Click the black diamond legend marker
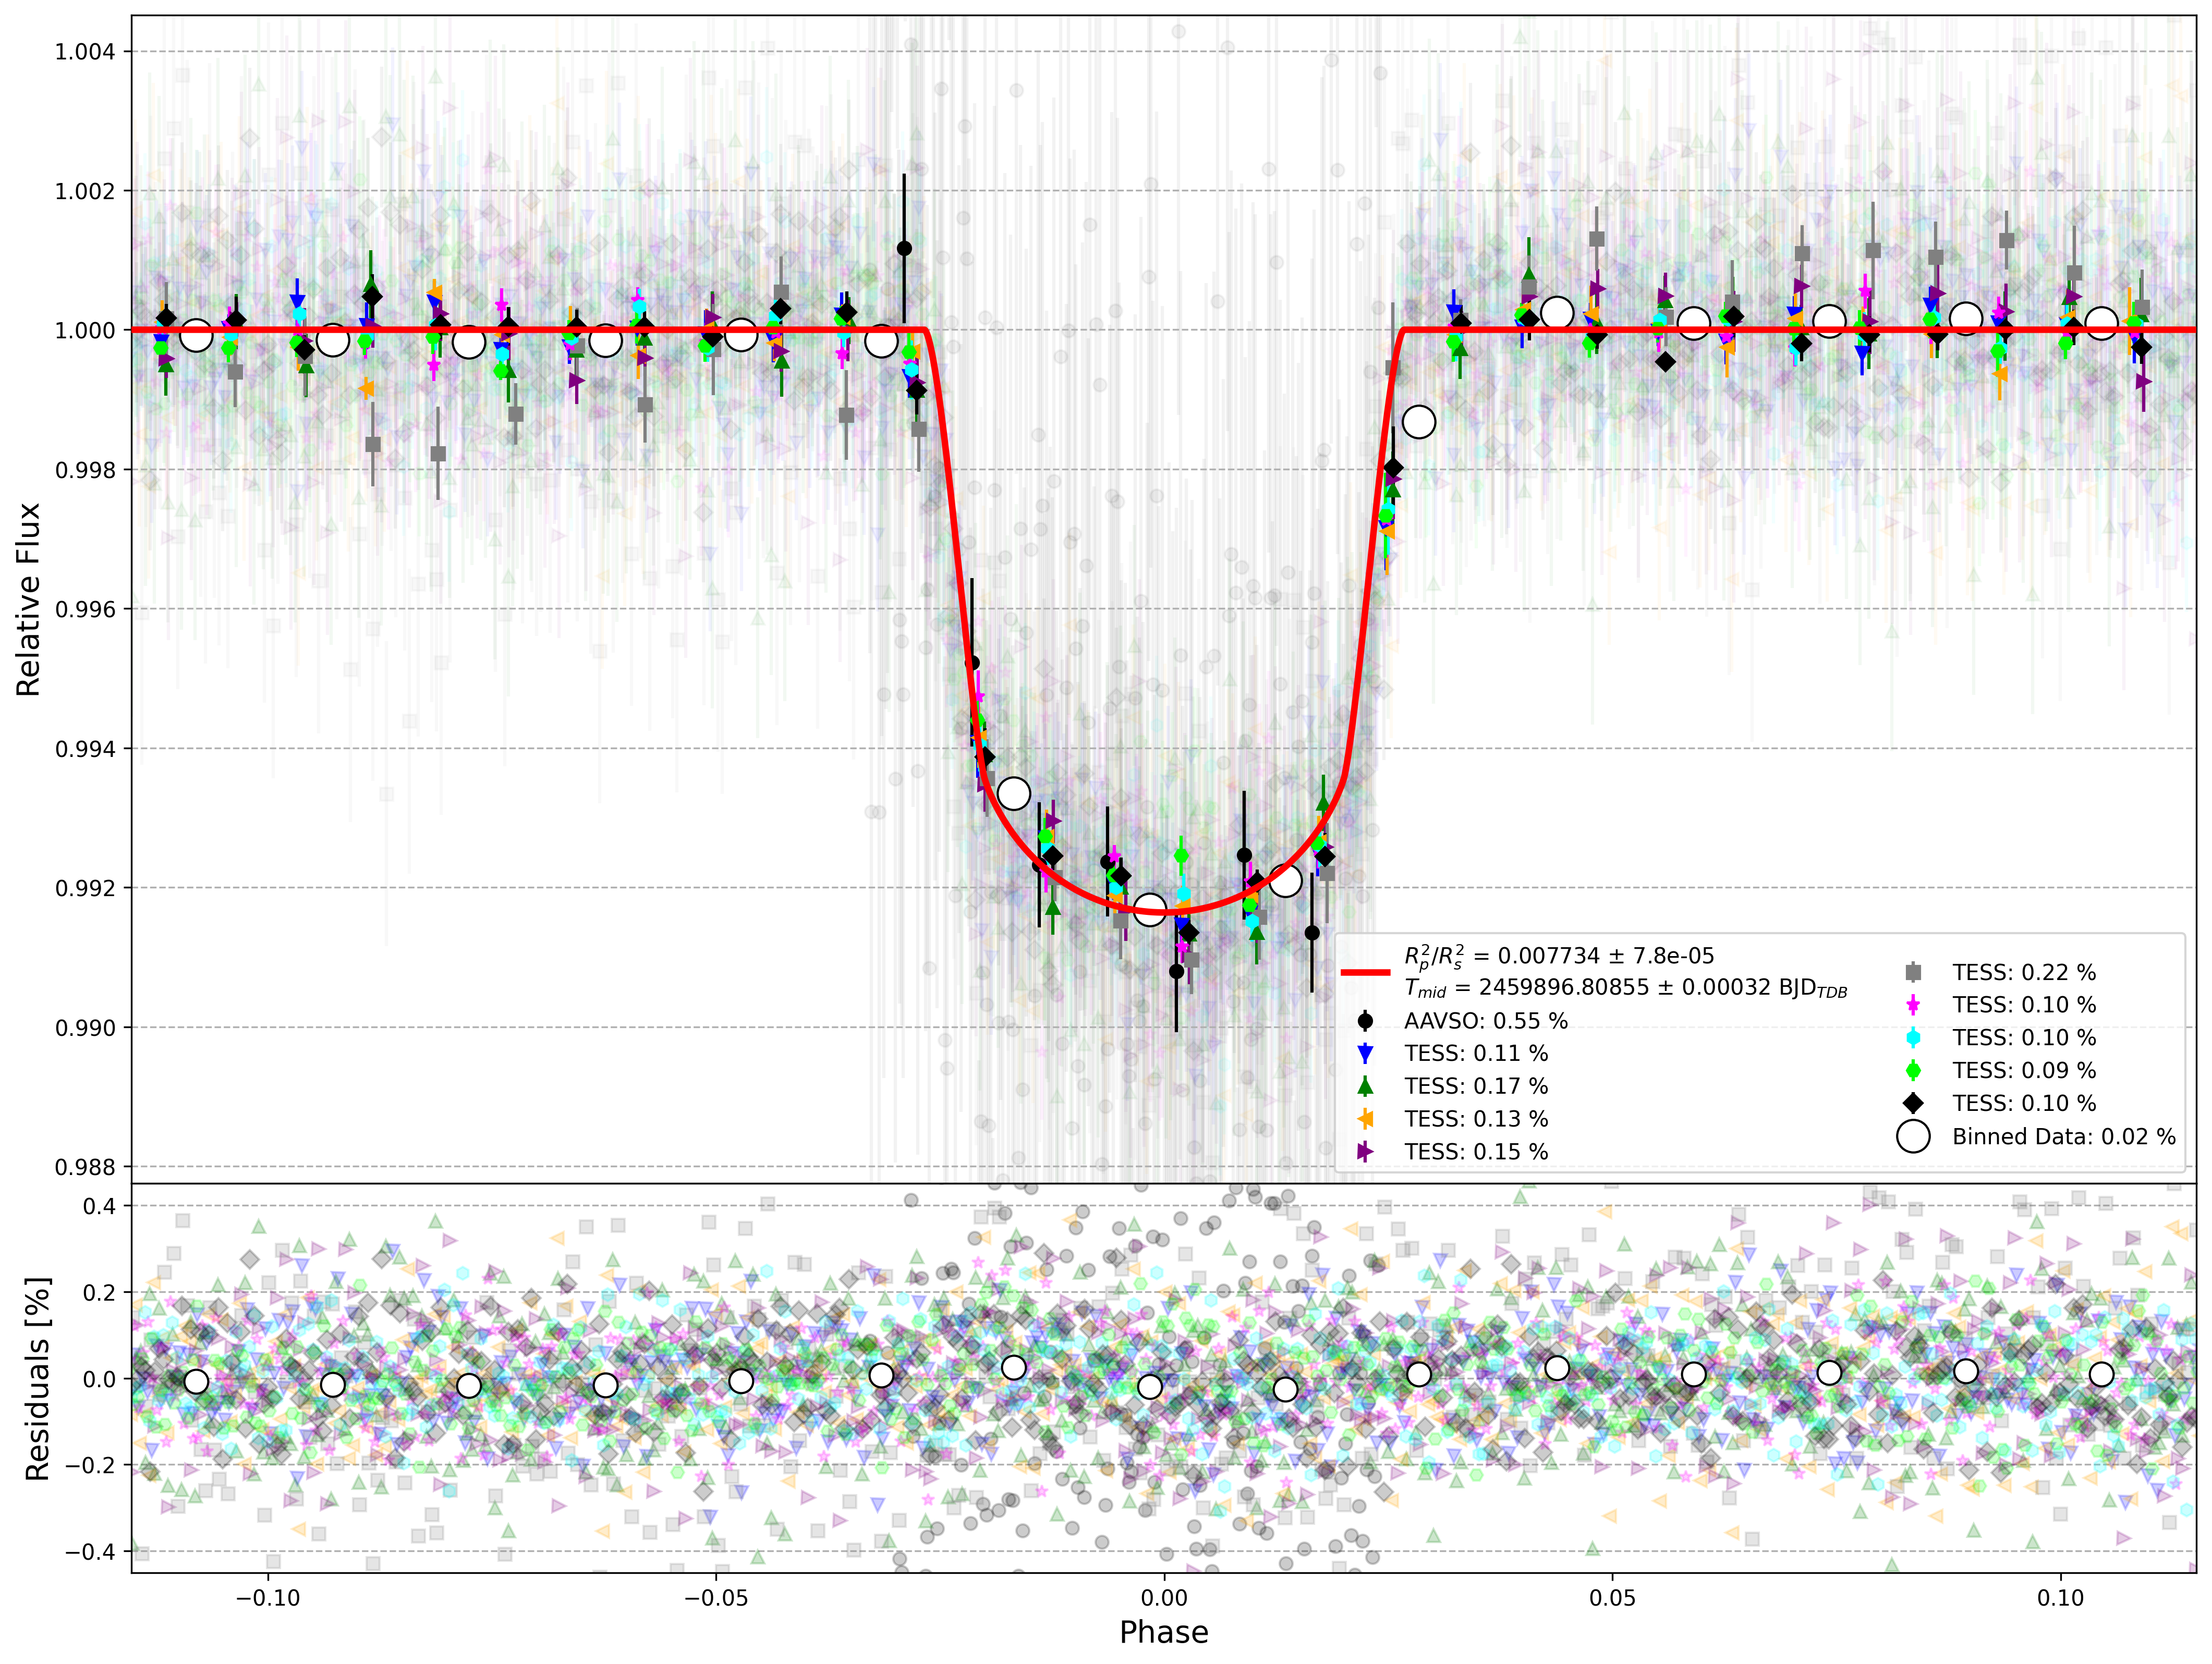 (1913, 1103)
